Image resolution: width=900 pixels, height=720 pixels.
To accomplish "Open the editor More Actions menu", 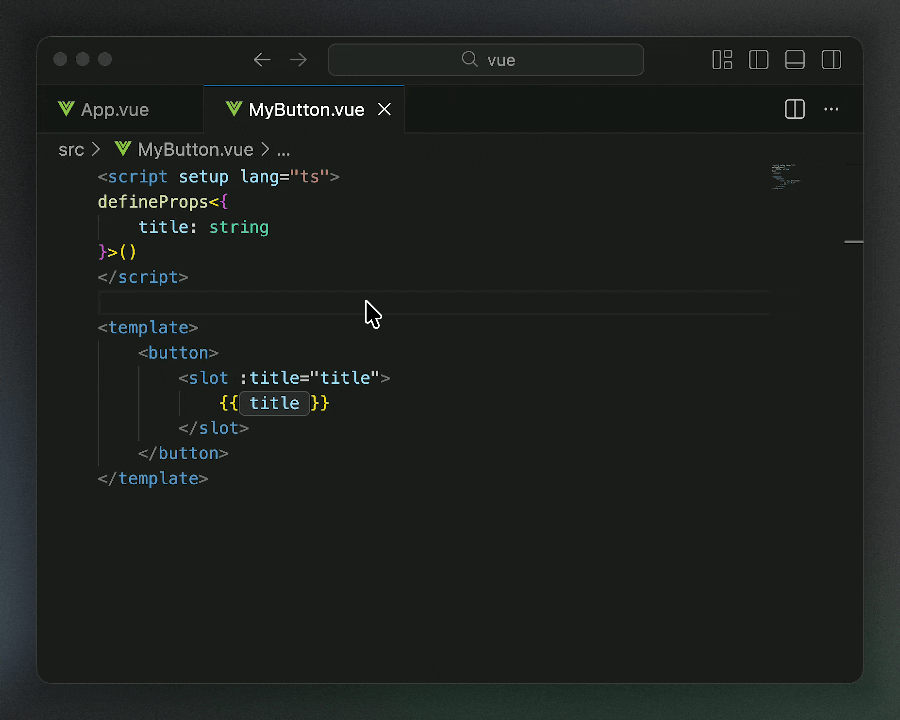I will (831, 109).
